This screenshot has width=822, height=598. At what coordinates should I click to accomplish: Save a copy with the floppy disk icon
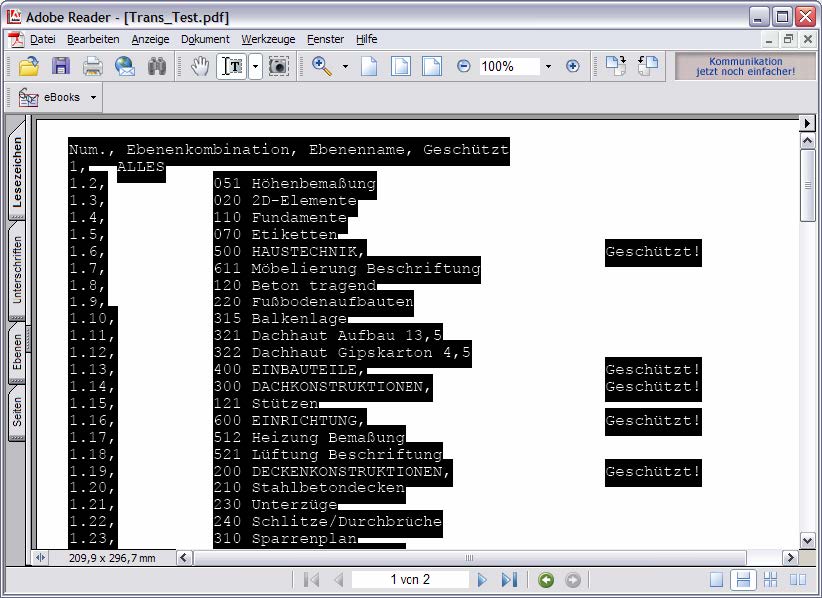coord(61,67)
